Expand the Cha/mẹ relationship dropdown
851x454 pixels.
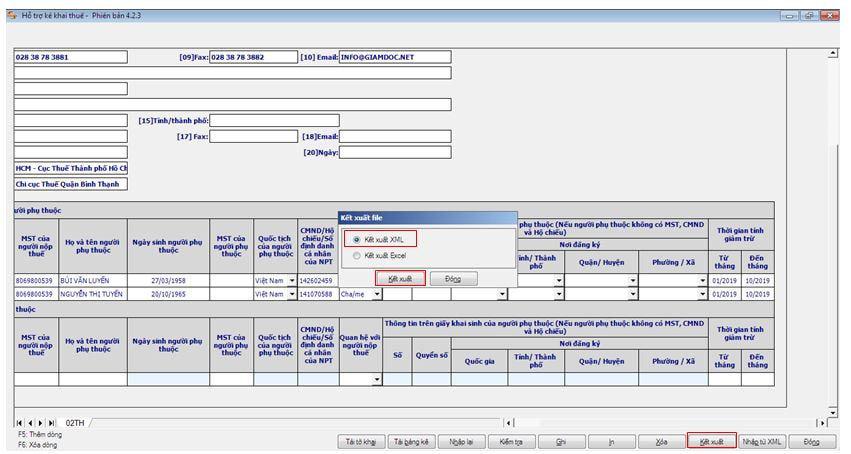(377, 295)
